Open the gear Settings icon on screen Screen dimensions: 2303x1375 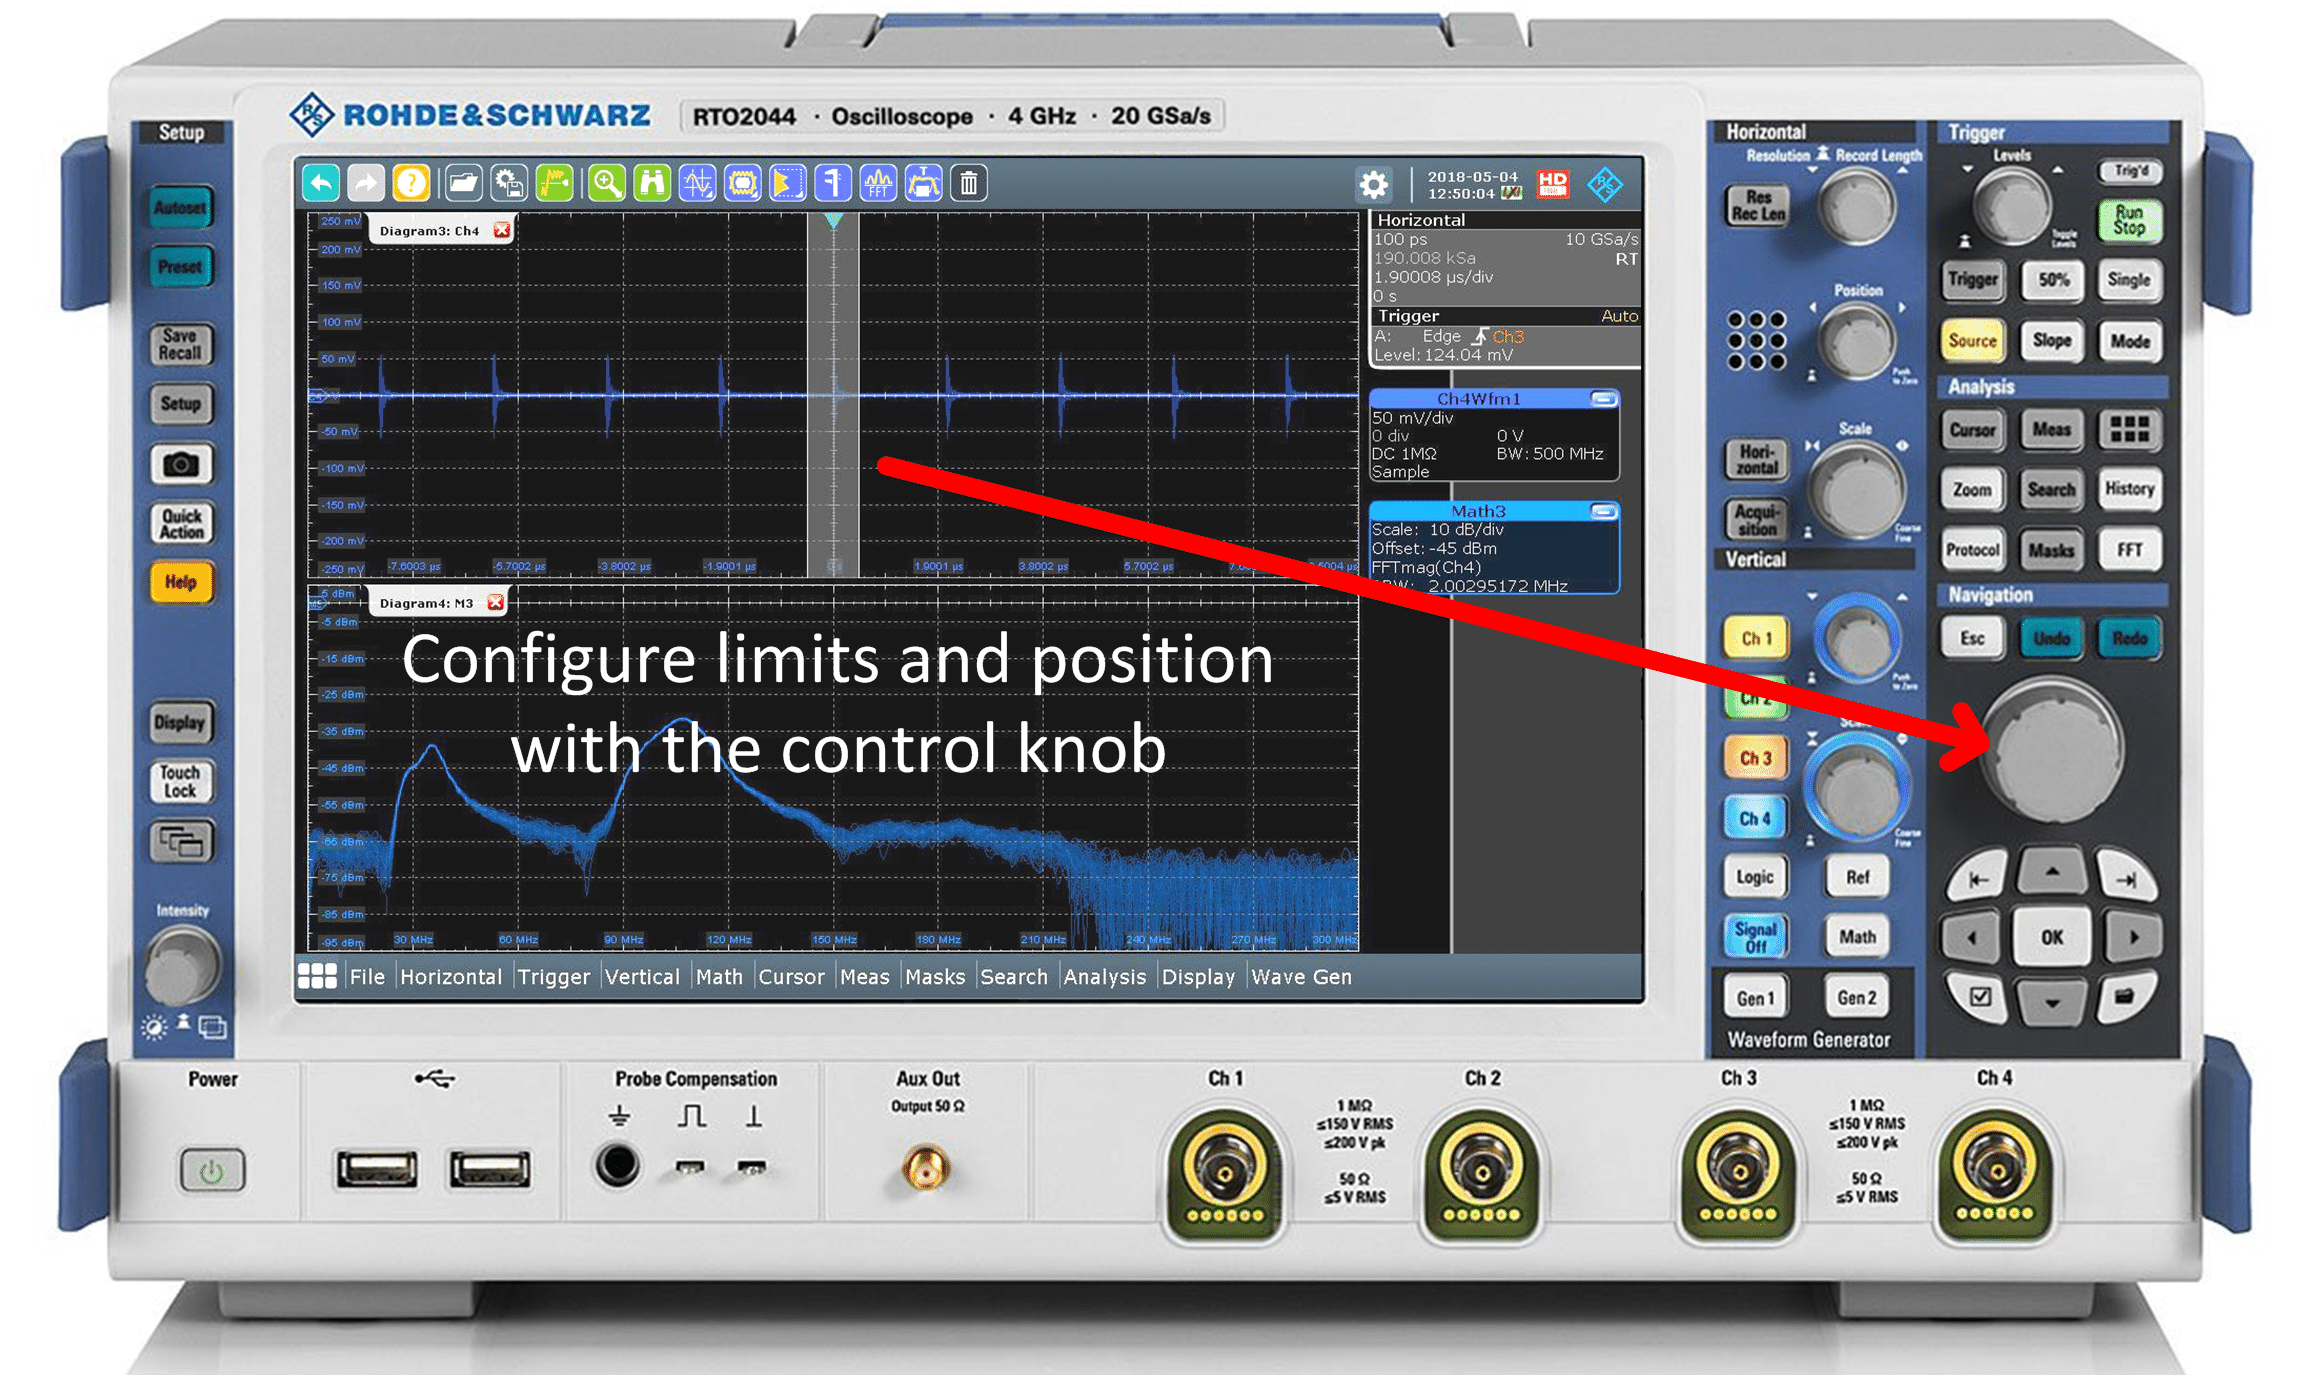1374,184
